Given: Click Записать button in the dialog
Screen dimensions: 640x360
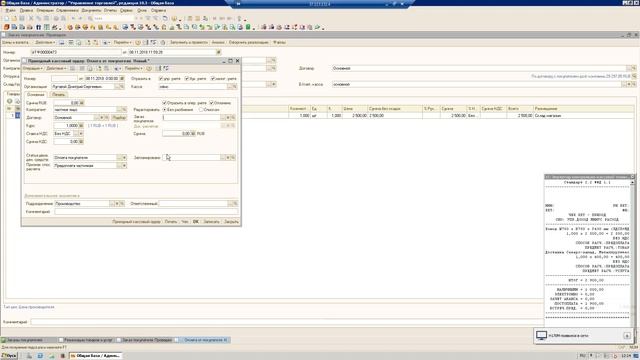Looking at the screenshot, I should pyautogui.click(x=211, y=222).
